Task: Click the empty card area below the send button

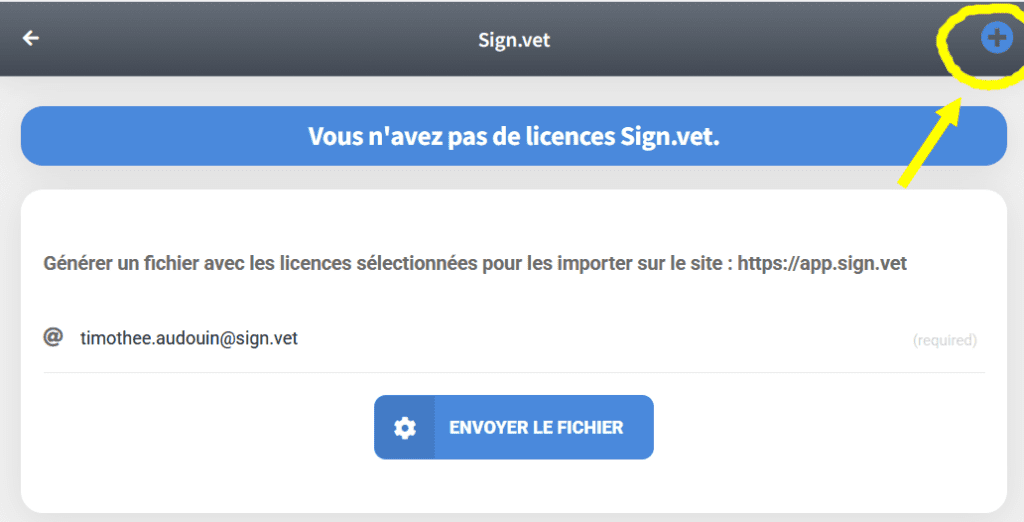Action: 514,488
